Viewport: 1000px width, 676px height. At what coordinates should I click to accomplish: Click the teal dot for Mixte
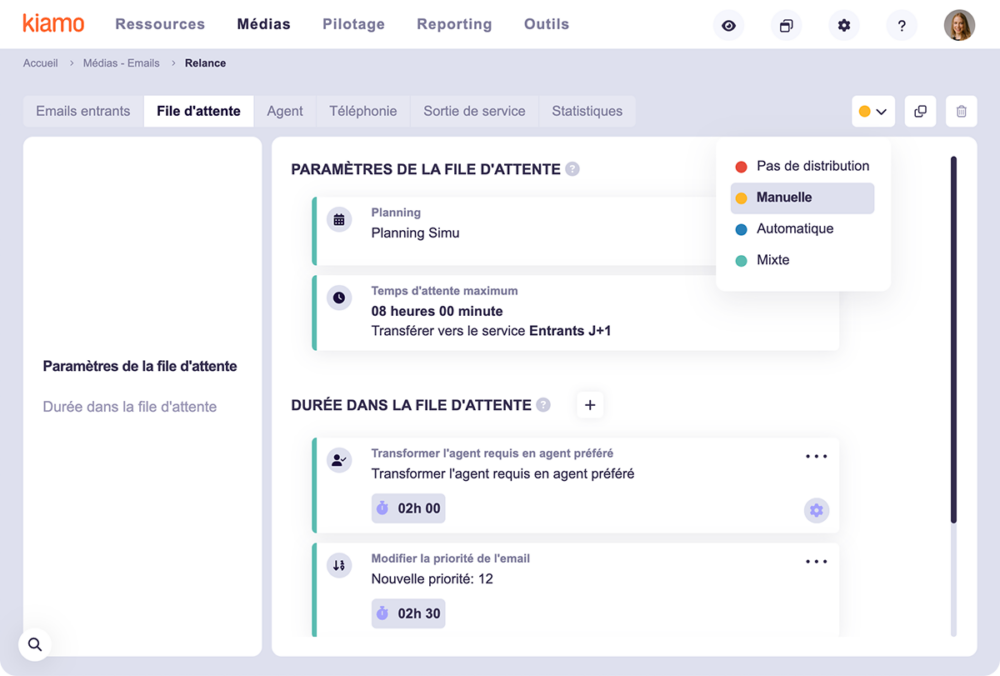tap(741, 261)
